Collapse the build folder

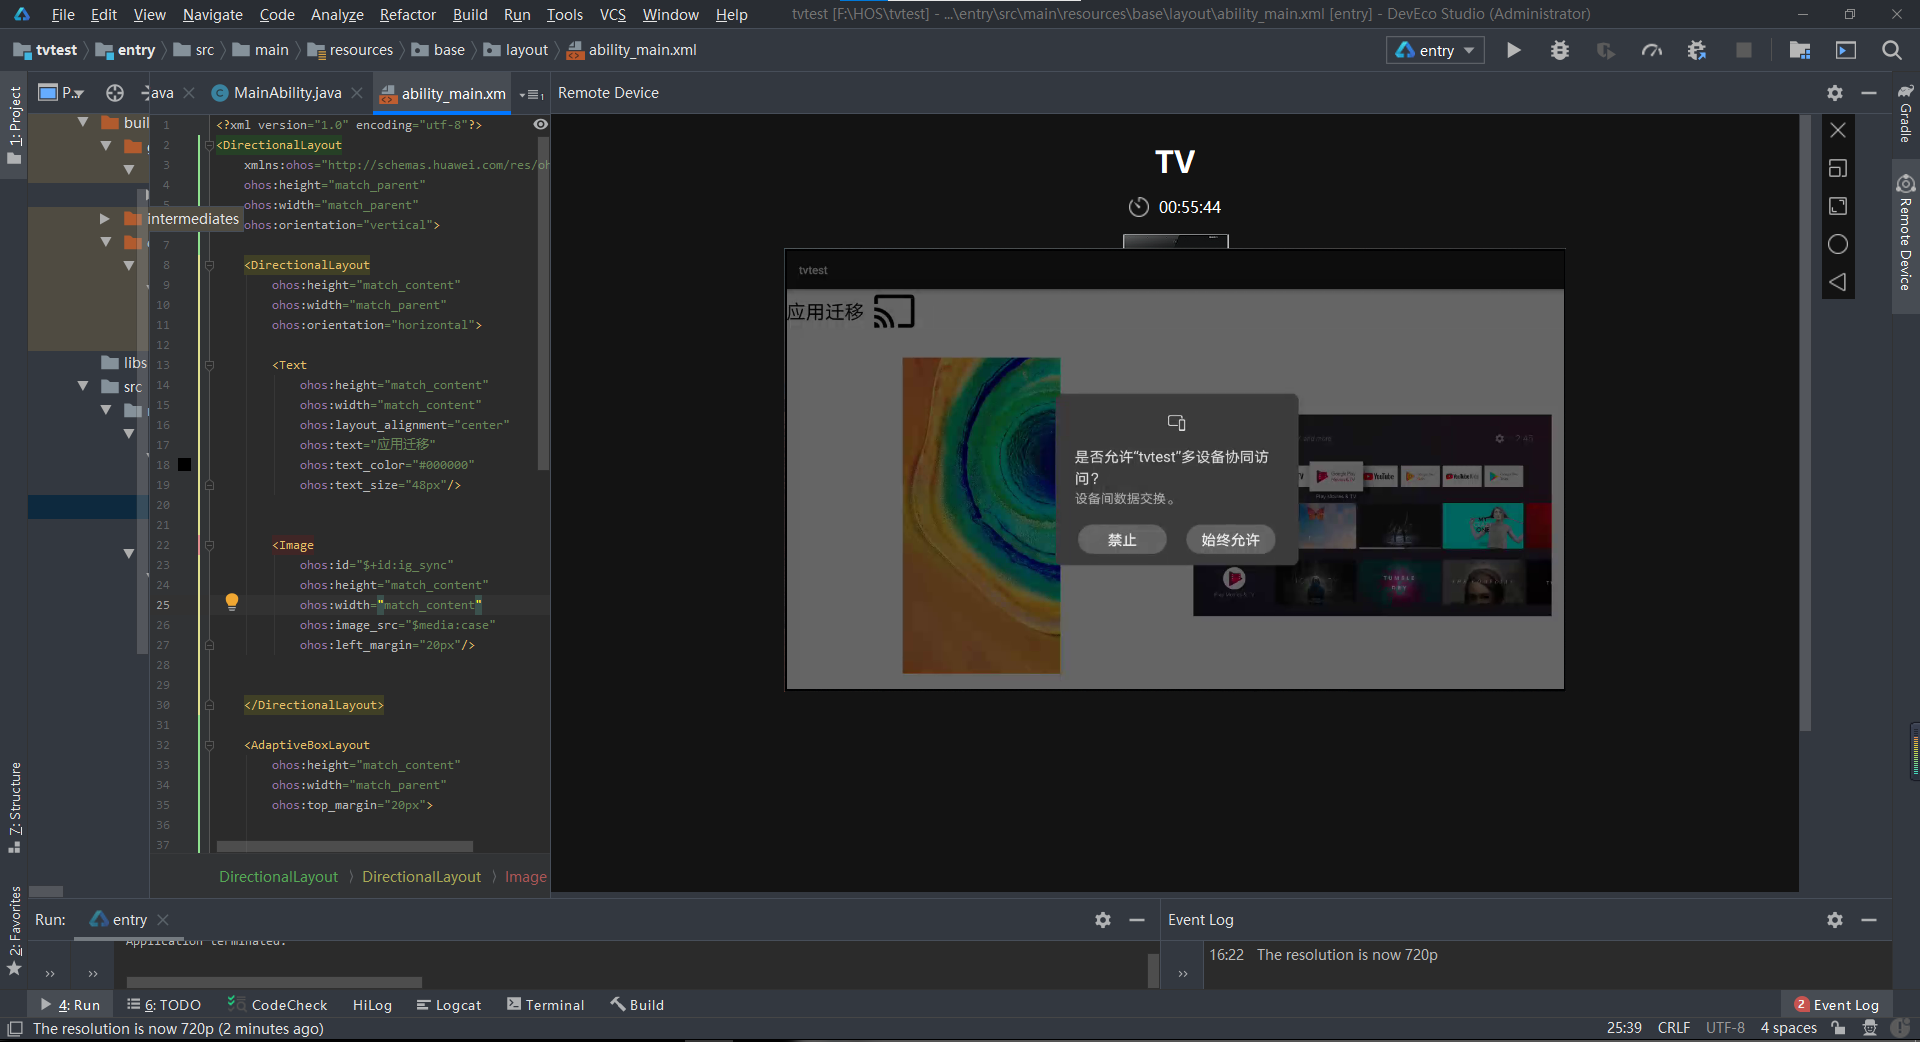coord(83,122)
